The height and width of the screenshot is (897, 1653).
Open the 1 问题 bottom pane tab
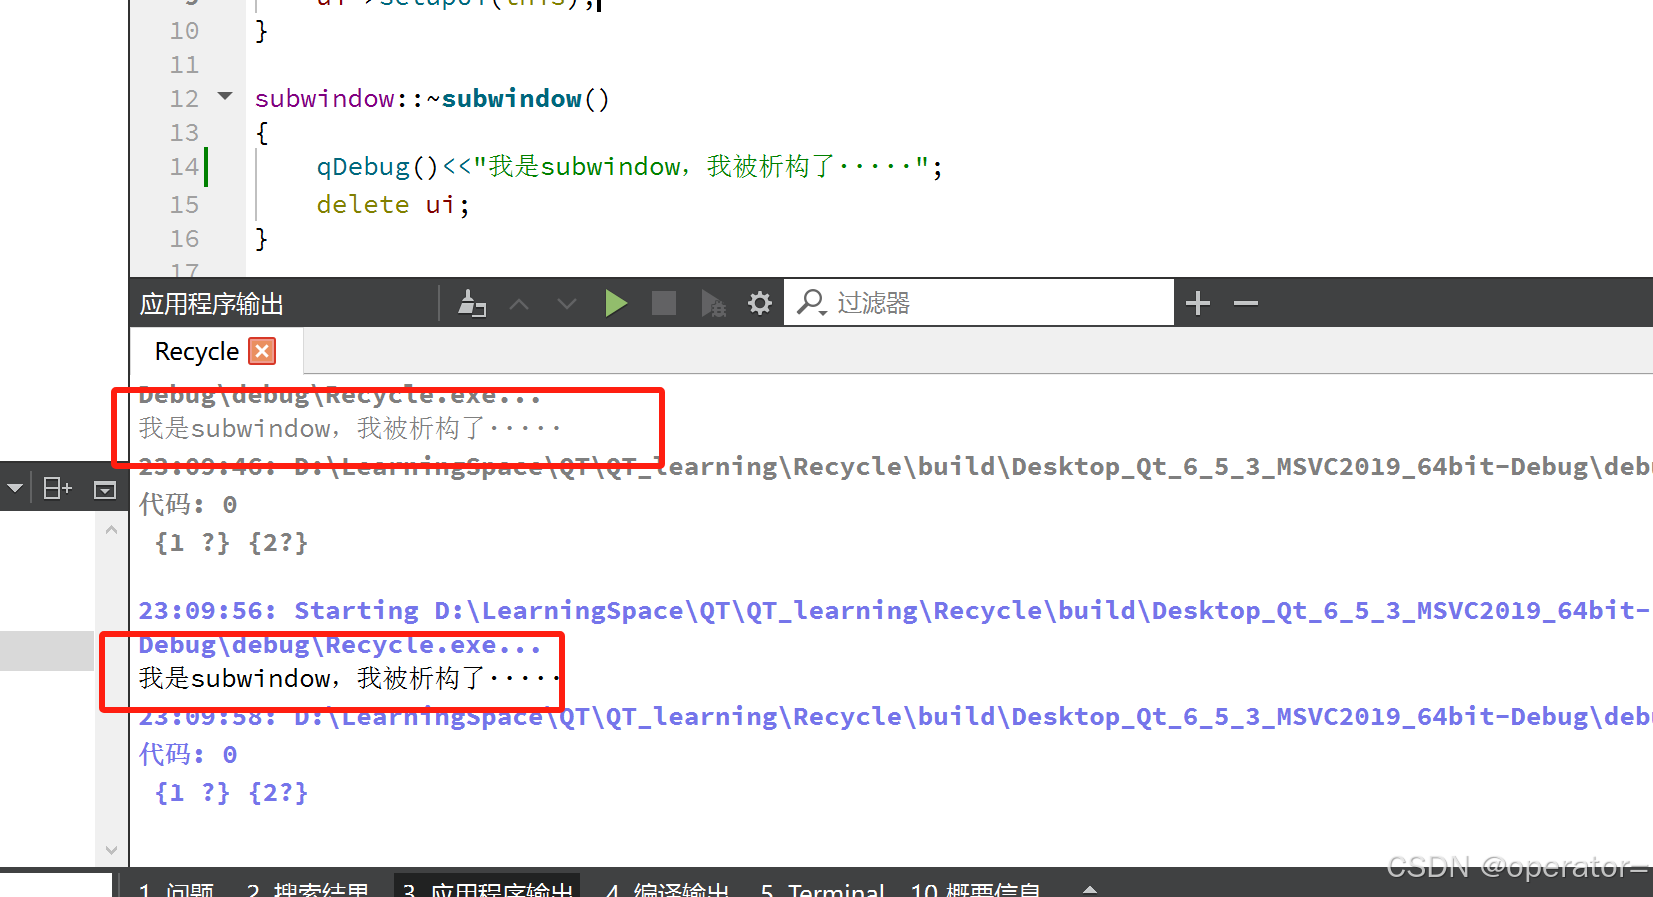tap(176, 889)
